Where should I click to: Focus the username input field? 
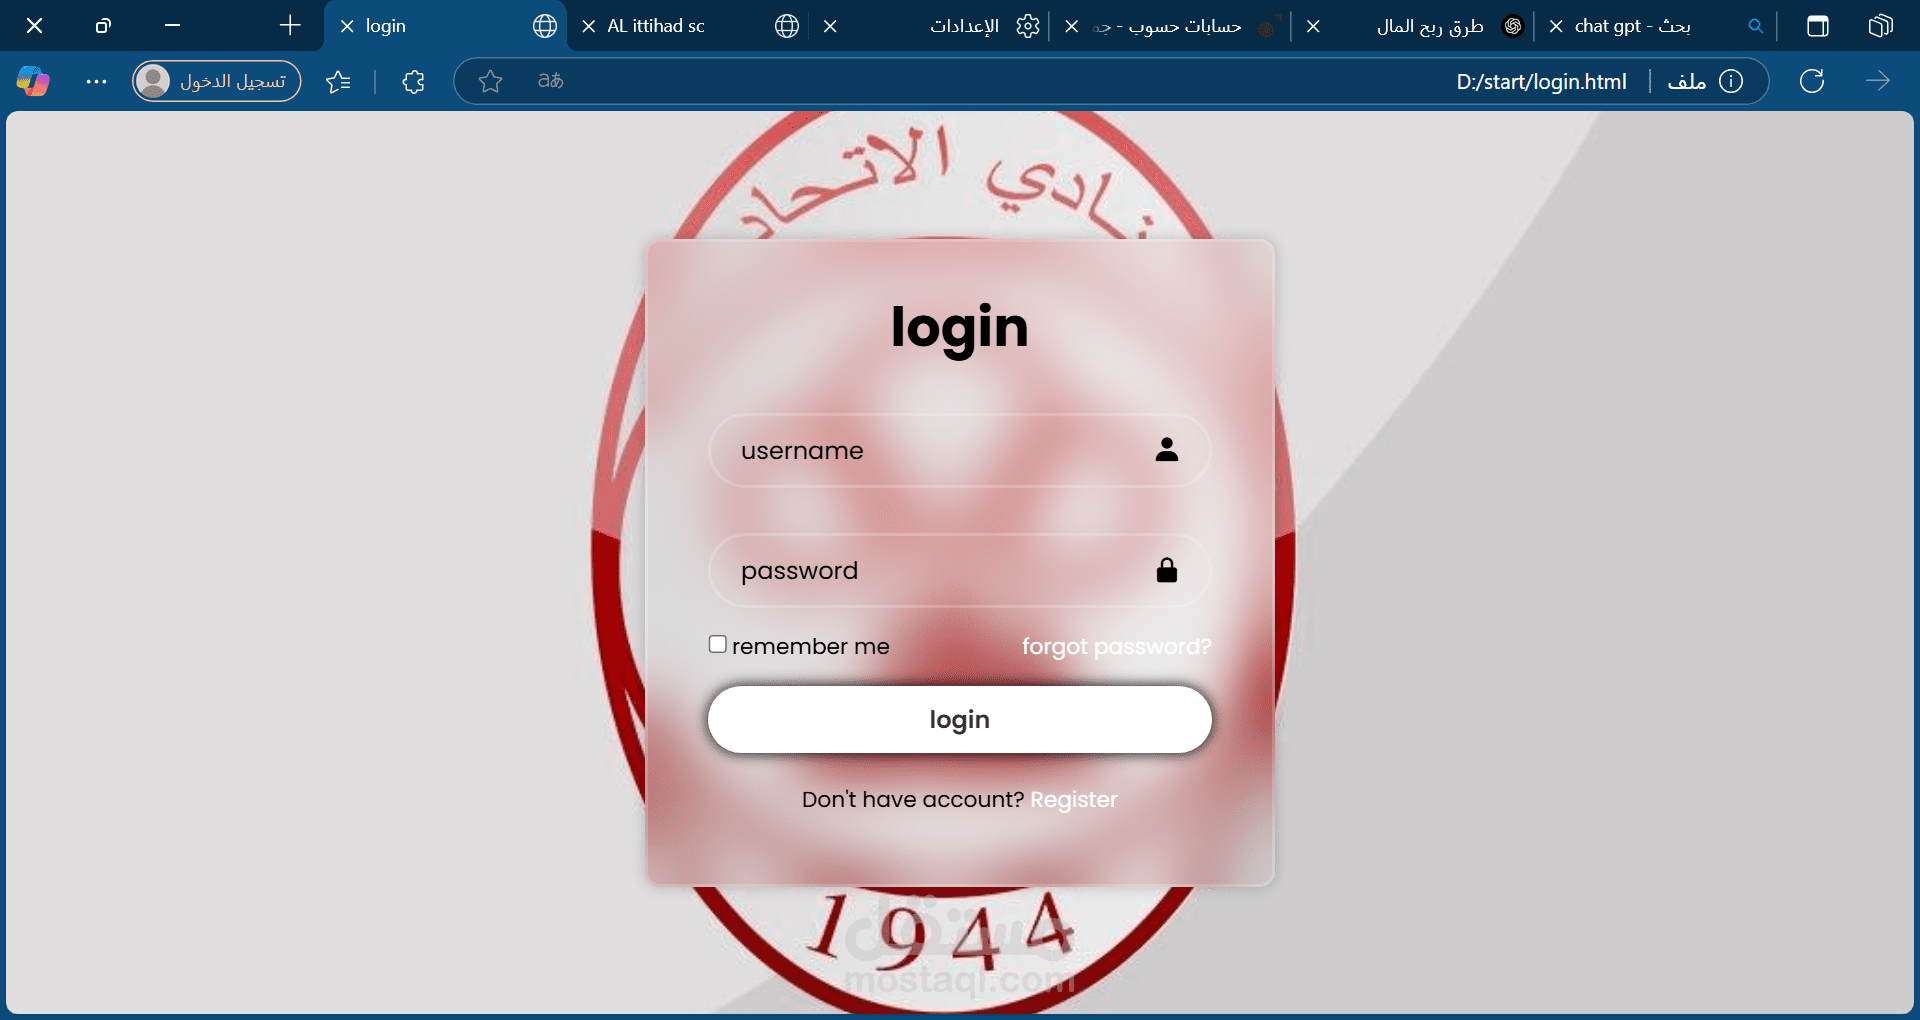pyautogui.click(x=960, y=450)
